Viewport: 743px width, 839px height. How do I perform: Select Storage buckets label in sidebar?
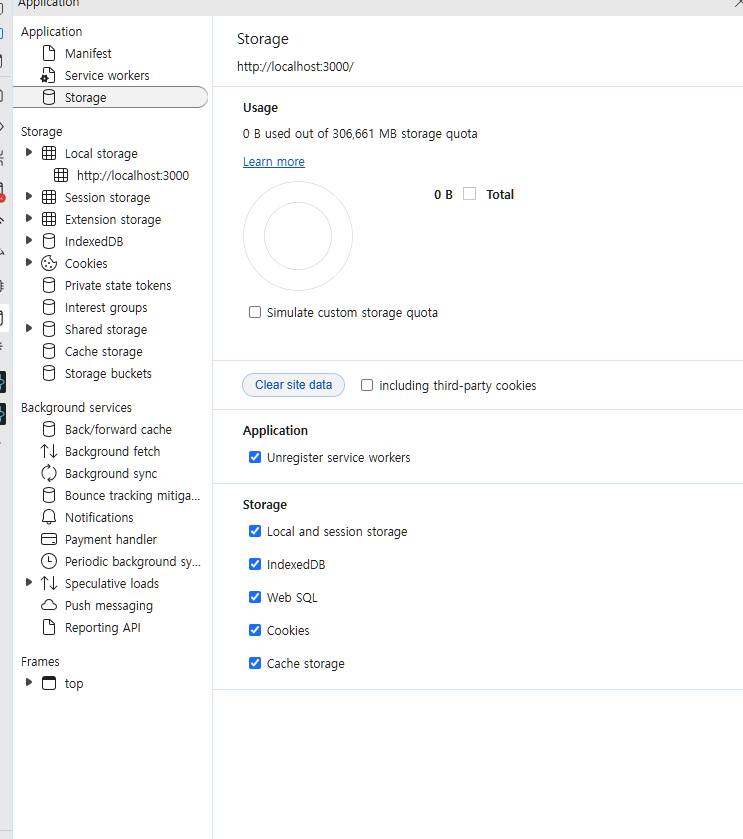point(108,373)
